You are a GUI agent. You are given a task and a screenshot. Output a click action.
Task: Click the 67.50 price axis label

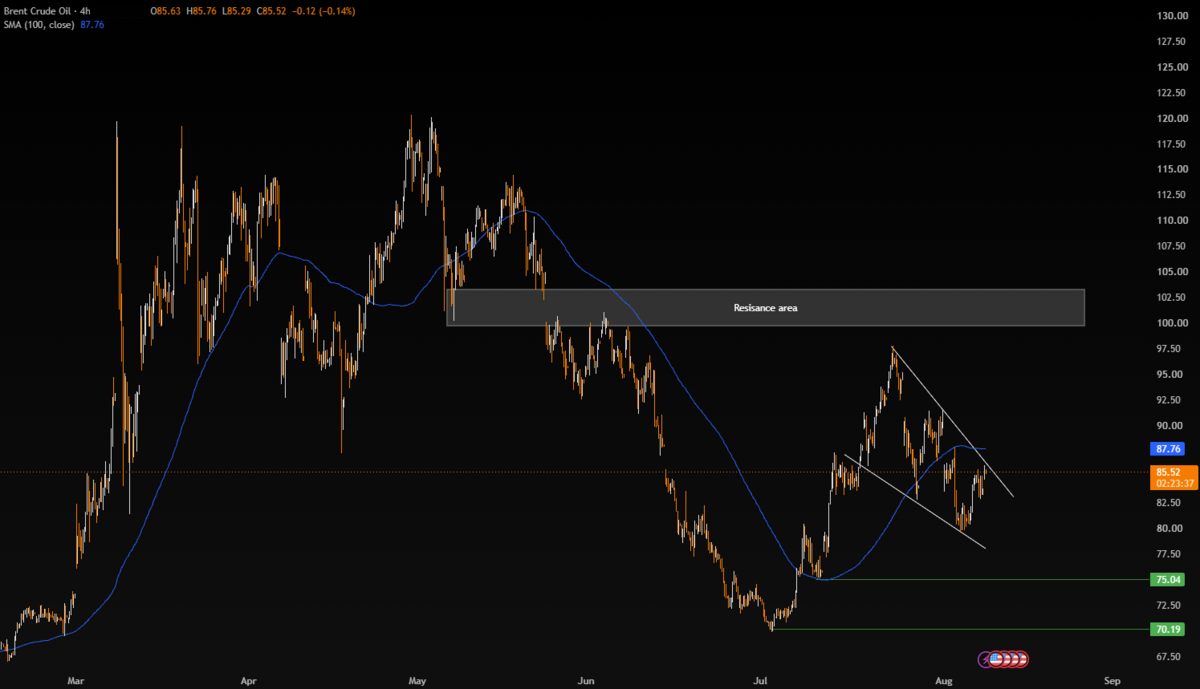pos(1171,657)
